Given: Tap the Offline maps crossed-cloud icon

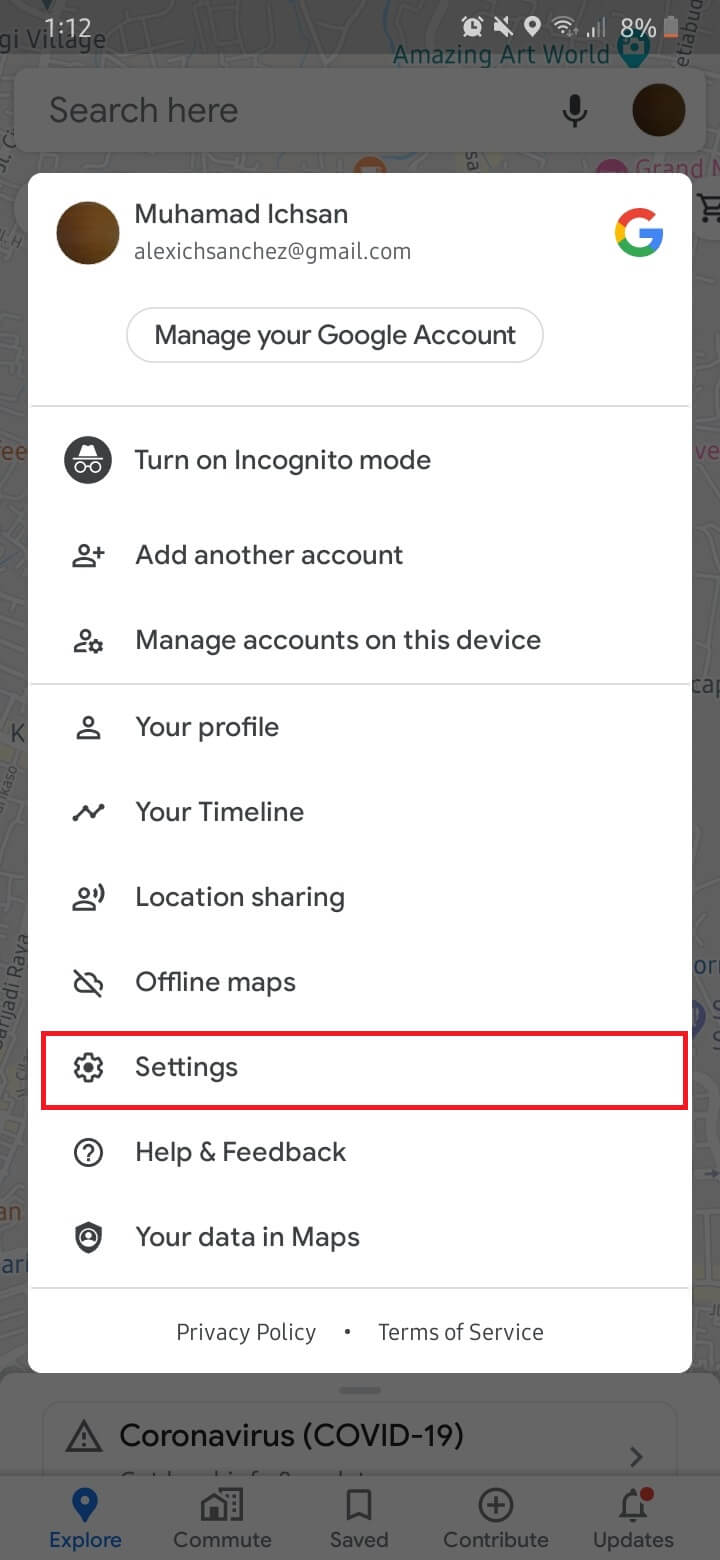Looking at the screenshot, I should [x=88, y=983].
